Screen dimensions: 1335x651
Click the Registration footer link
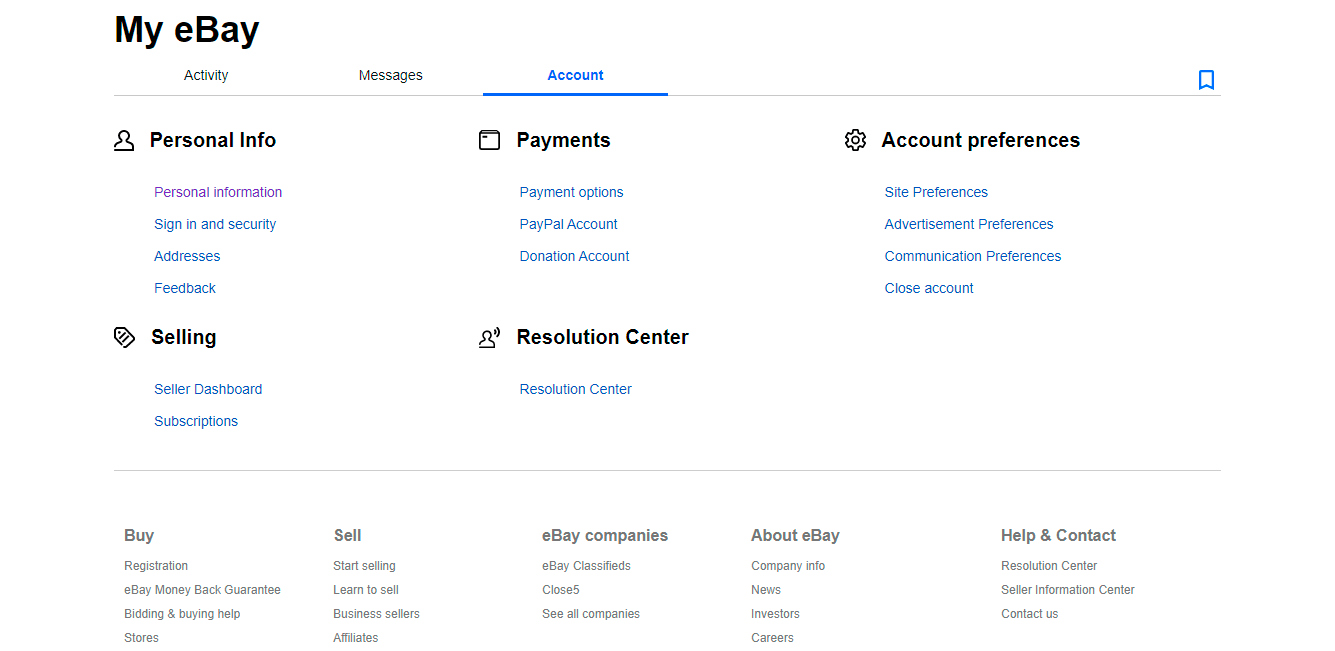click(x=156, y=566)
